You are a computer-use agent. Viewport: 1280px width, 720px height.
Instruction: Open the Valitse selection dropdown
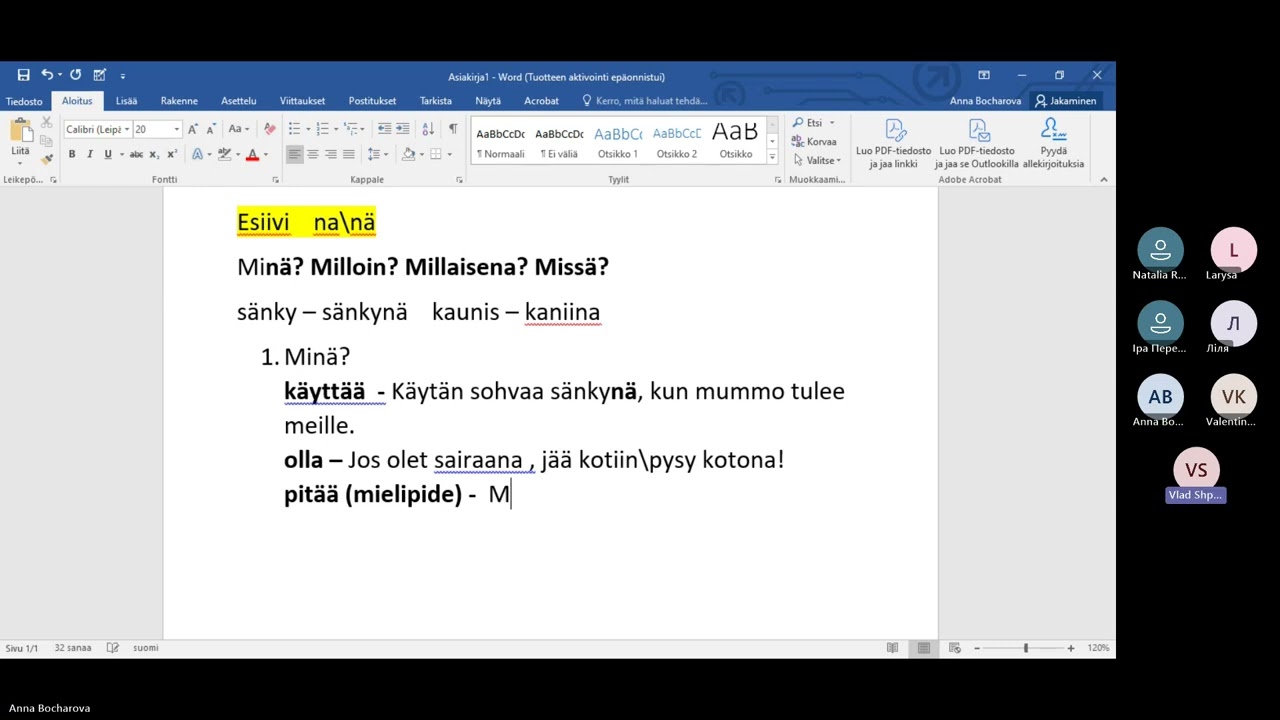(818, 160)
